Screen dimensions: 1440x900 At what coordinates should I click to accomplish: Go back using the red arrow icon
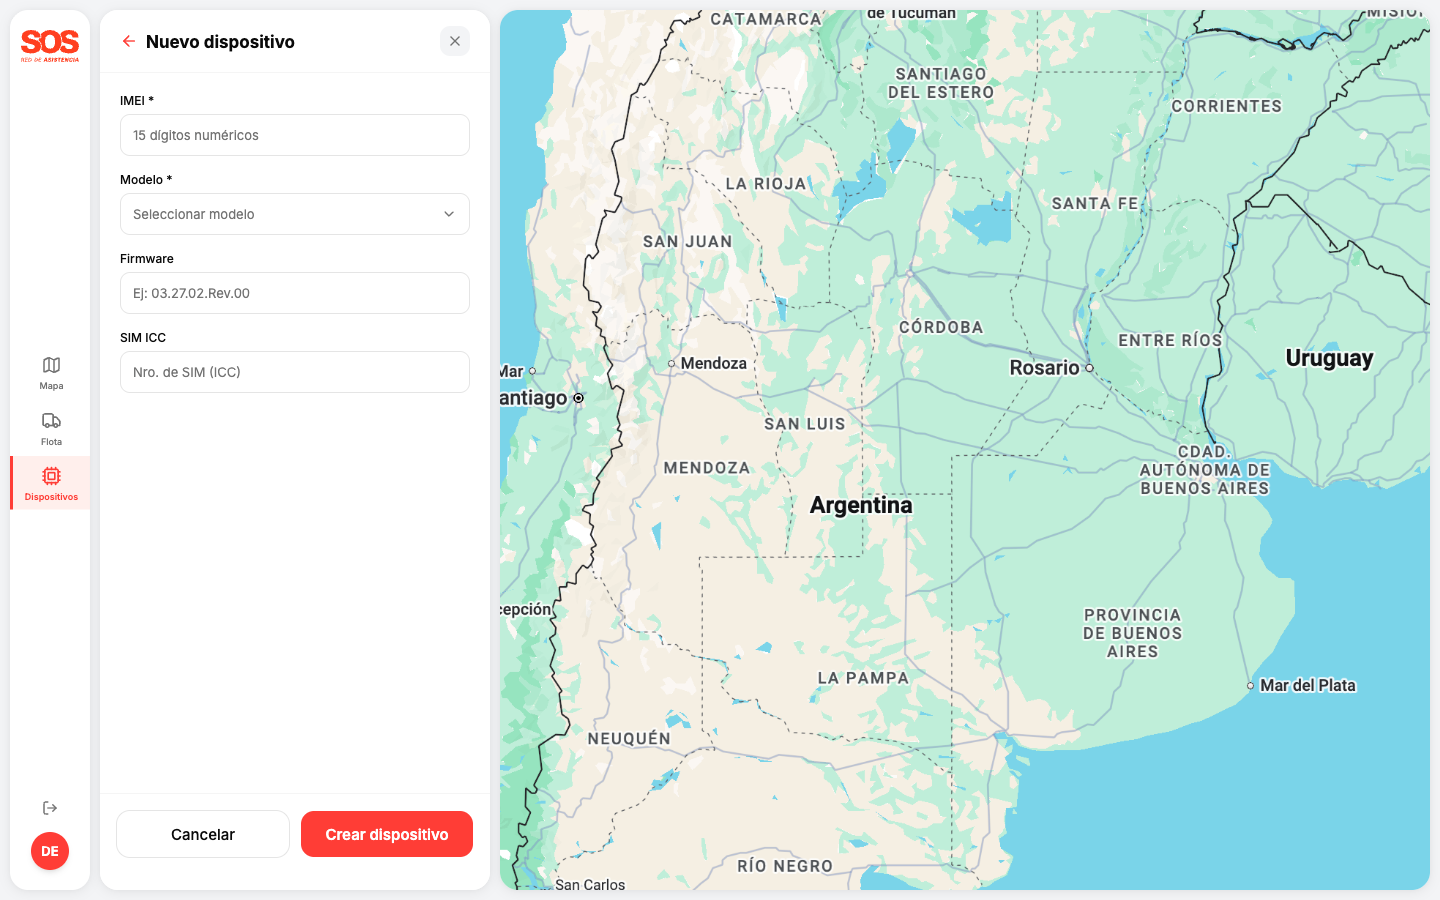[128, 41]
